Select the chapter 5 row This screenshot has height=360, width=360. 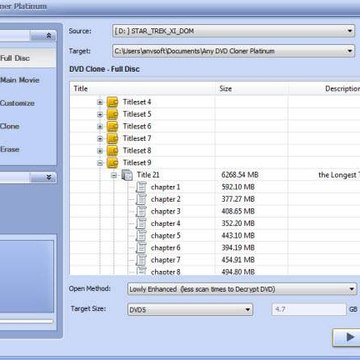coord(215,236)
